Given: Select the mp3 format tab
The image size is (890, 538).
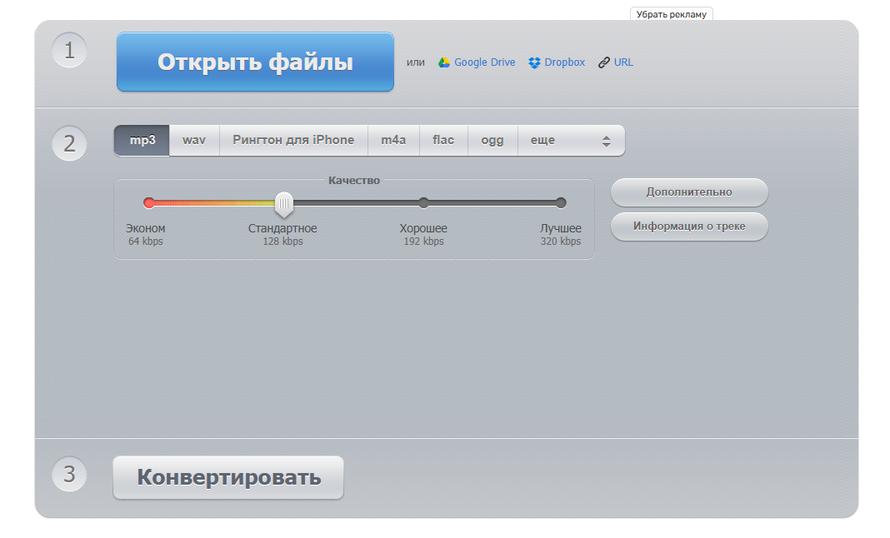Looking at the screenshot, I should tap(142, 140).
